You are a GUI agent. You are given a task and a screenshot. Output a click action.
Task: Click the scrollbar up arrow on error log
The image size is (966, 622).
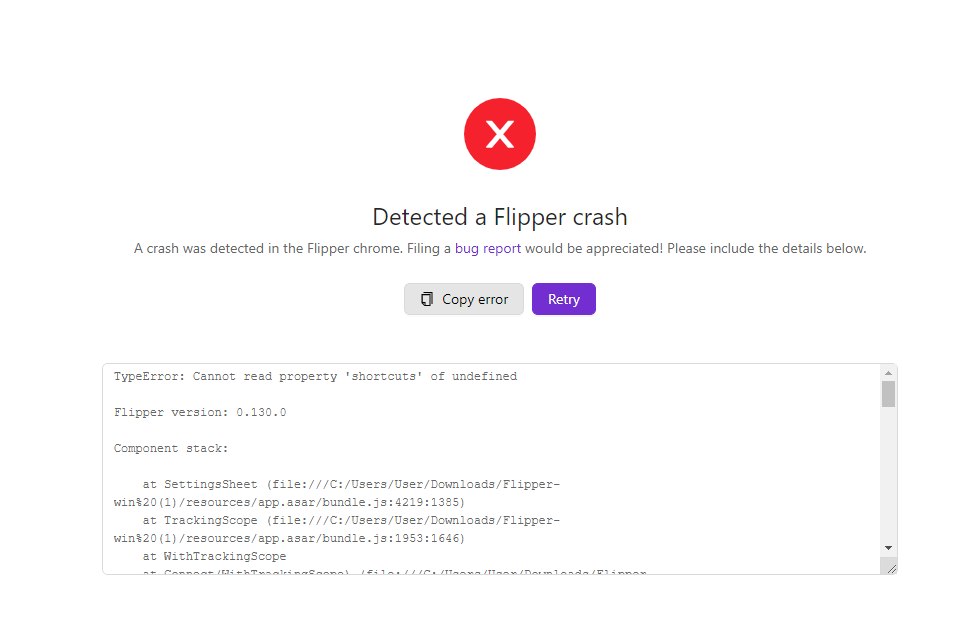pyautogui.click(x=888, y=371)
